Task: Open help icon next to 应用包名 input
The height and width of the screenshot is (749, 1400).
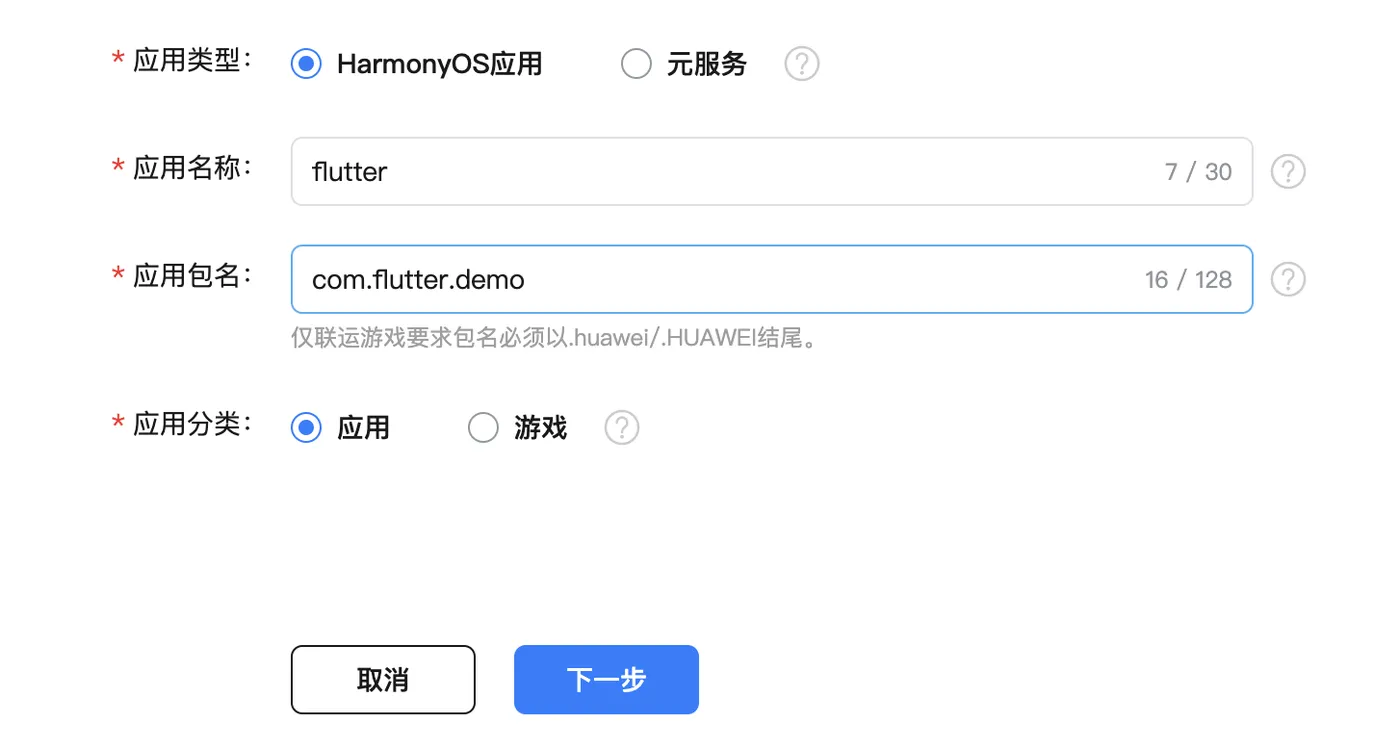Action: click(x=1288, y=279)
